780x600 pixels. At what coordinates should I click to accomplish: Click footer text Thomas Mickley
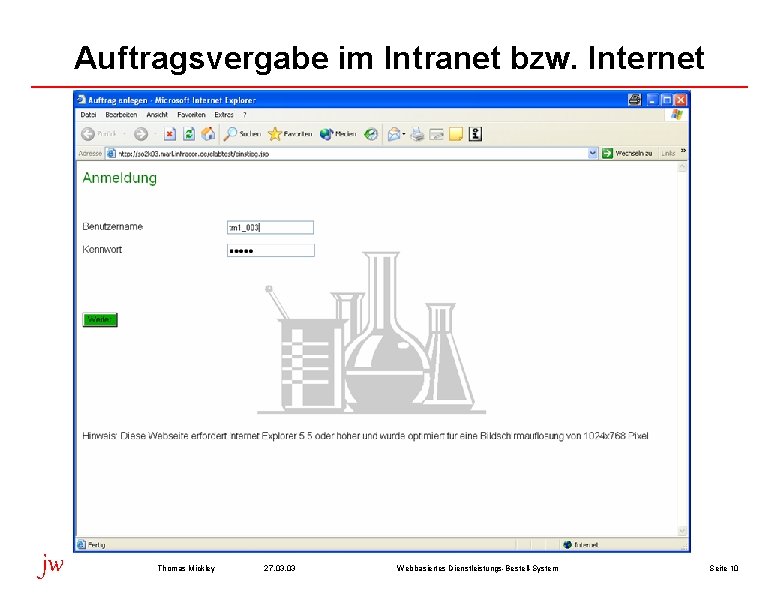pyautogui.click(x=186, y=568)
